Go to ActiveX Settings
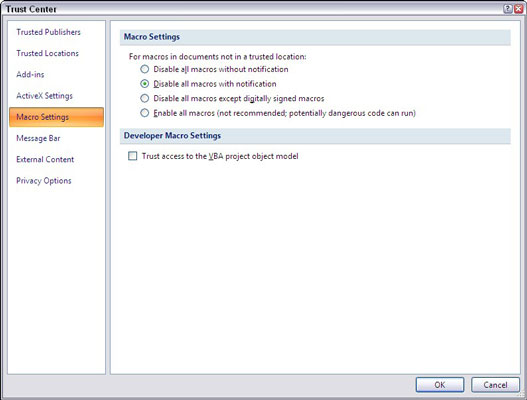The height and width of the screenshot is (400, 527). 44,96
